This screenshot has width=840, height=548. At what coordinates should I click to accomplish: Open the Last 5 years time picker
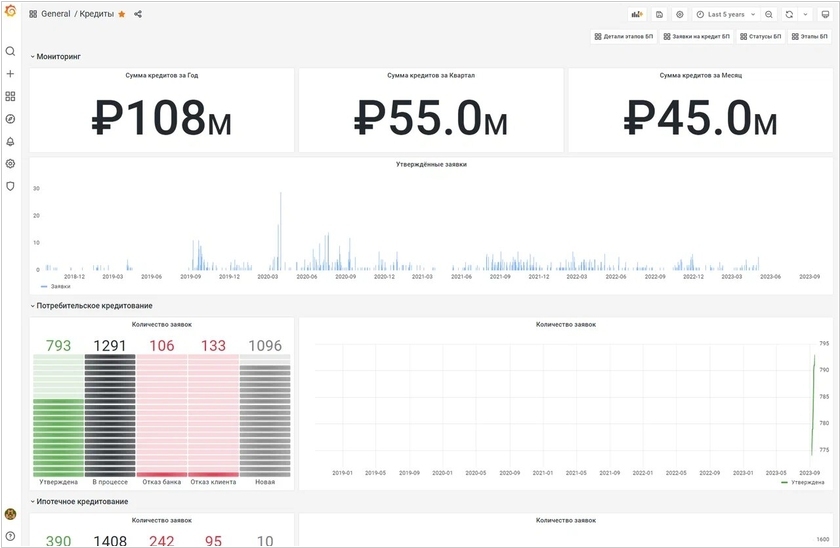(x=721, y=14)
